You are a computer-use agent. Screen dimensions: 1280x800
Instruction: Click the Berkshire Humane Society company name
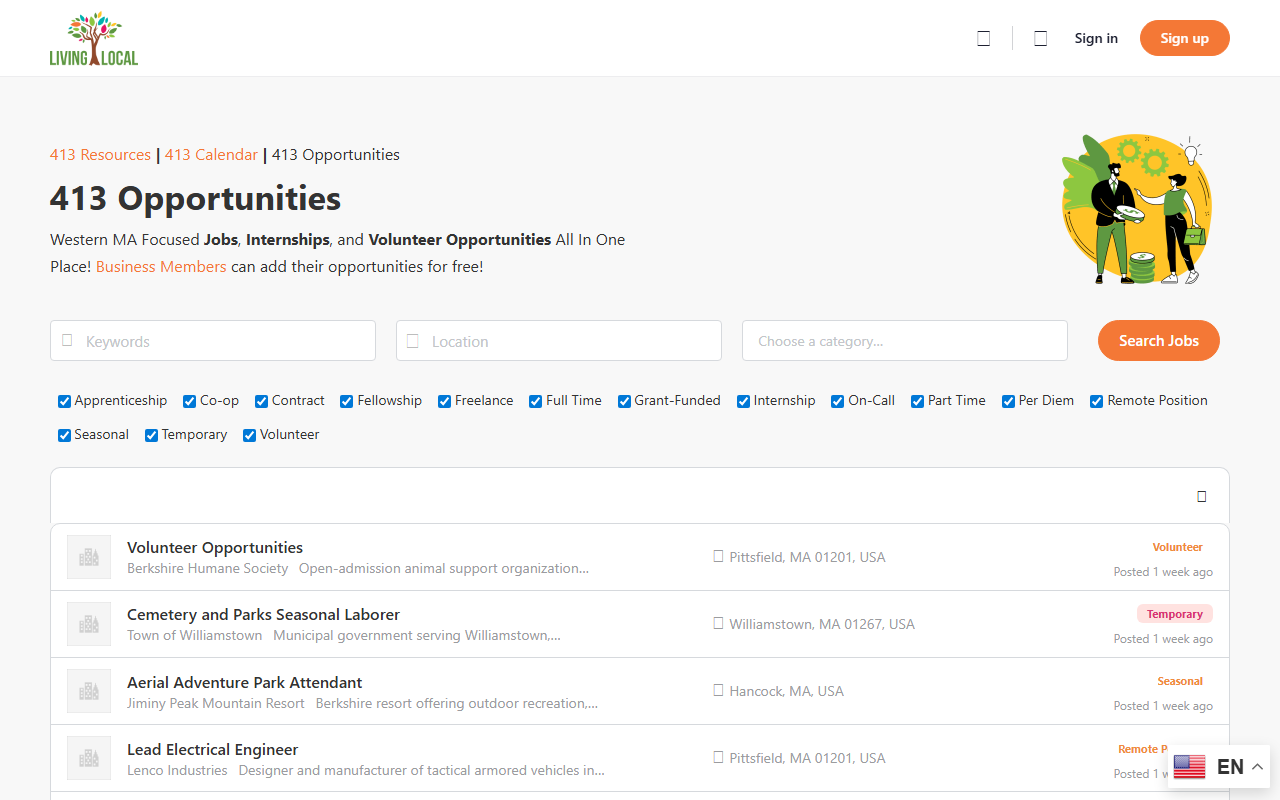tap(207, 568)
